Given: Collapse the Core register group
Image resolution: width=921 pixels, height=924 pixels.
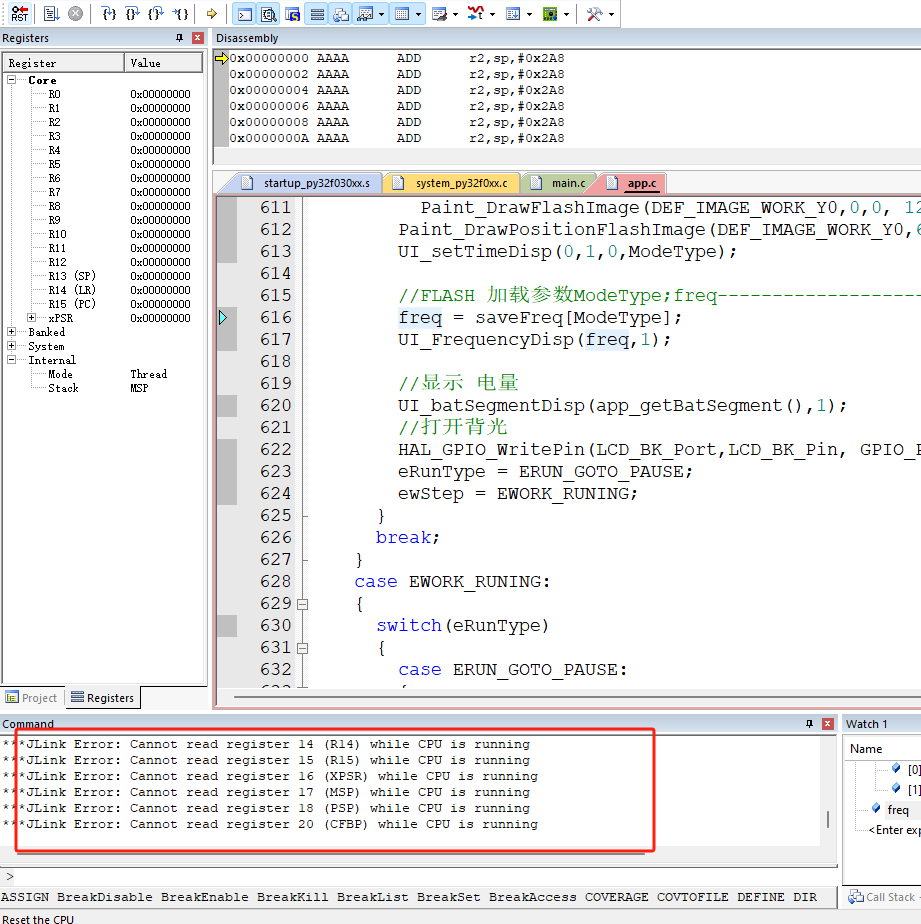Looking at the screenshot, I should 11,80.
